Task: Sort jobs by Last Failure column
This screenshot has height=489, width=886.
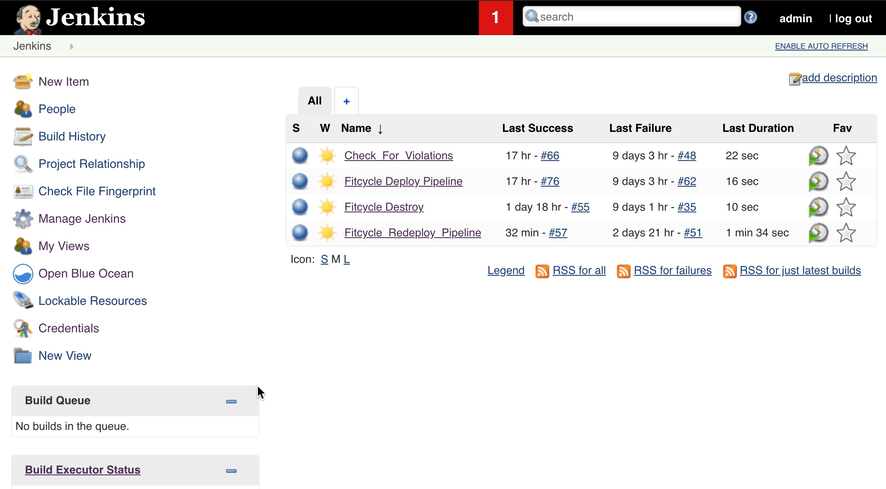Action: pyautogui.click(x=640, y=128)
